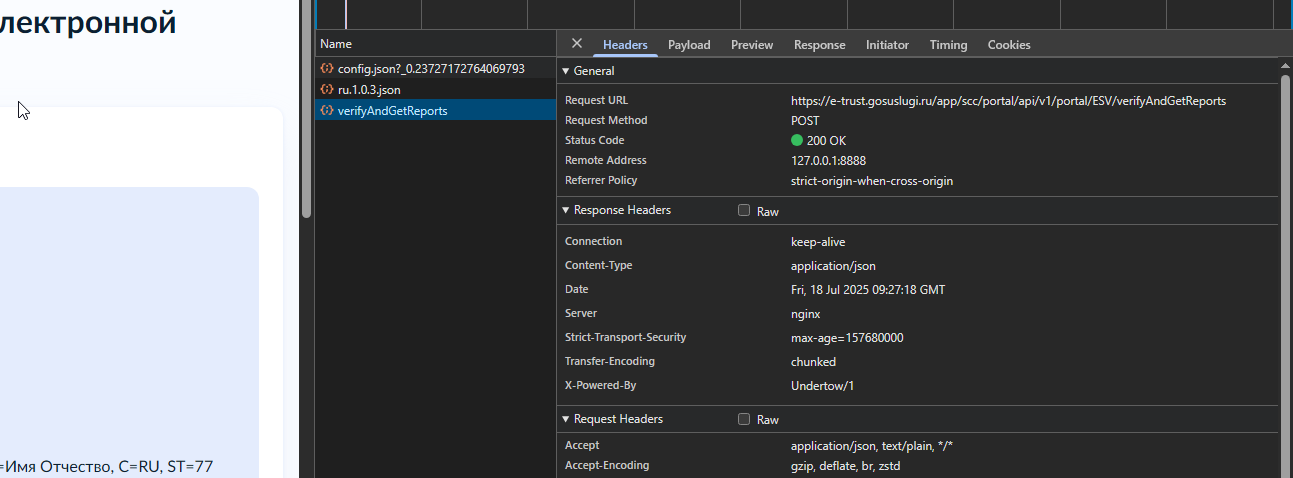The width and height of the screenshot is (1293, 478).
Task: Select the config.json request row
Action: [x=435, y=69]
